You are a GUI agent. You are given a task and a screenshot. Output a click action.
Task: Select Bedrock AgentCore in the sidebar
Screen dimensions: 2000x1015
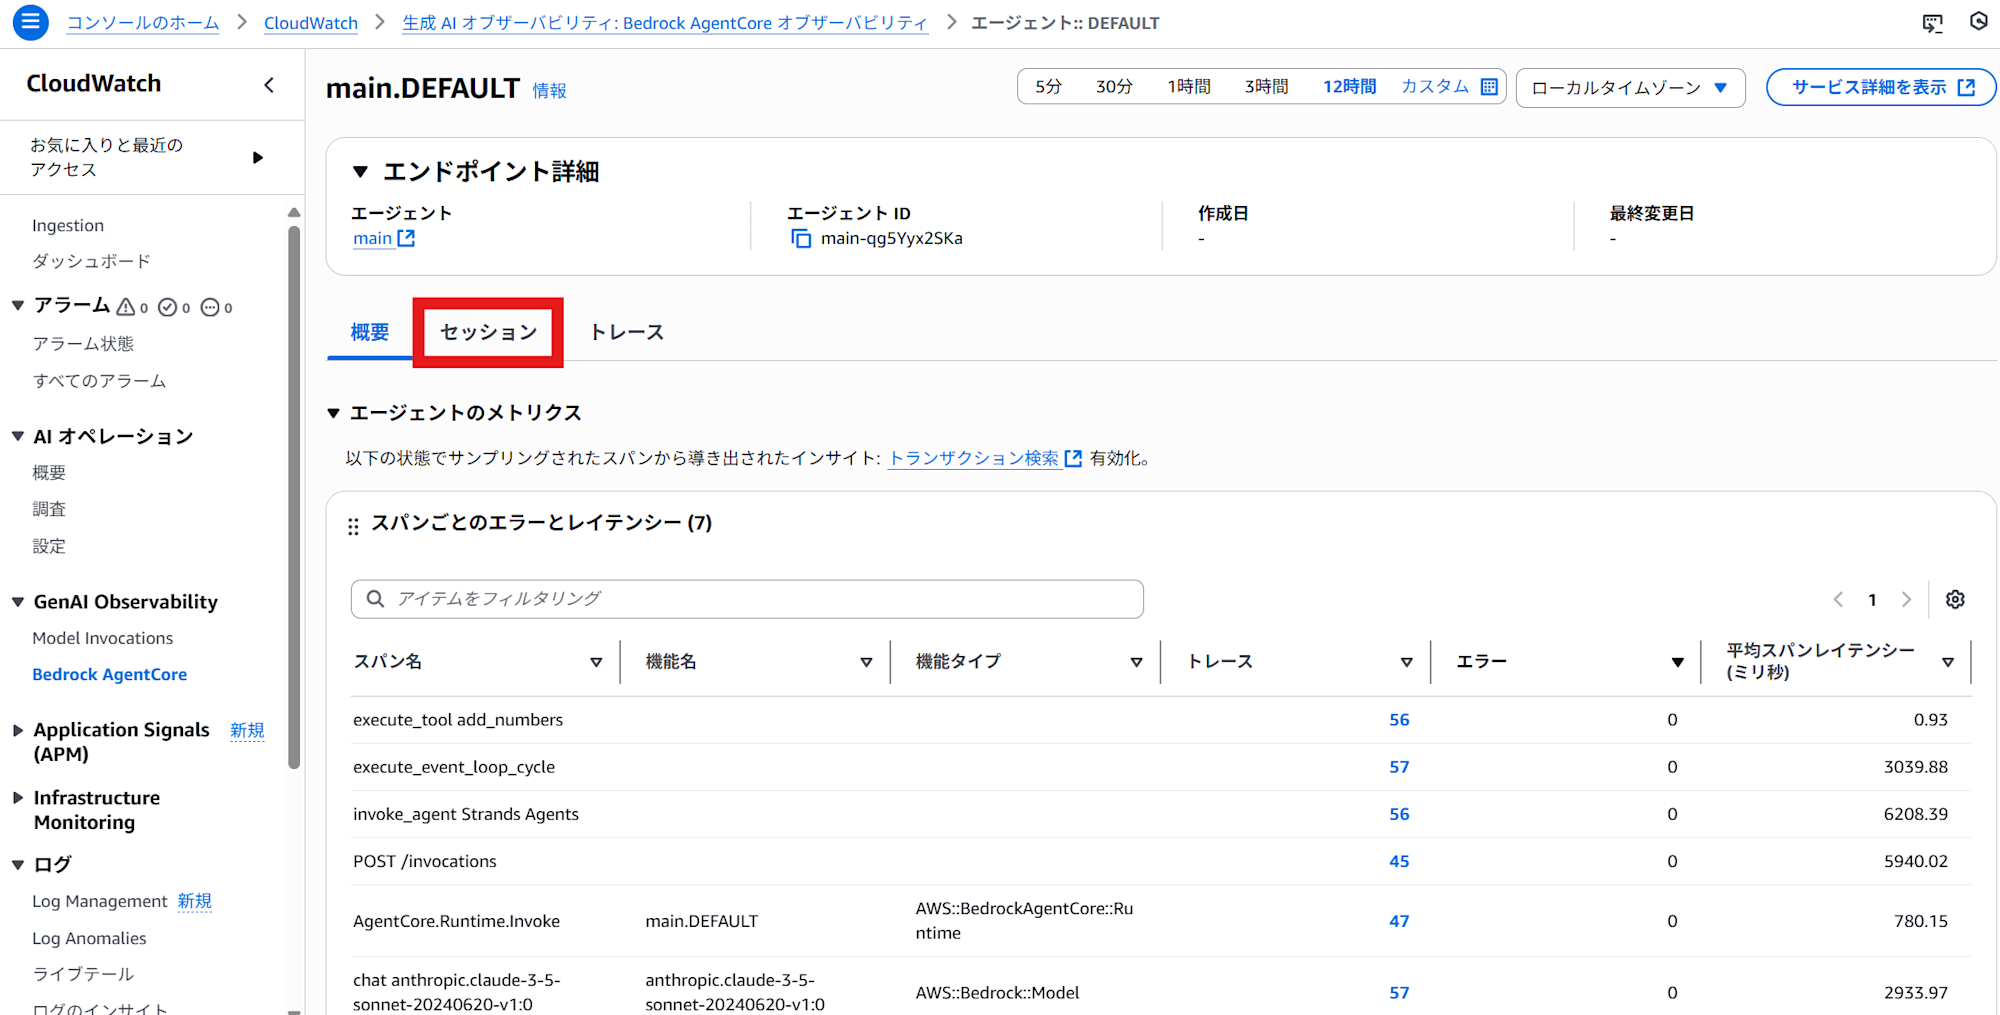point(109,674)
